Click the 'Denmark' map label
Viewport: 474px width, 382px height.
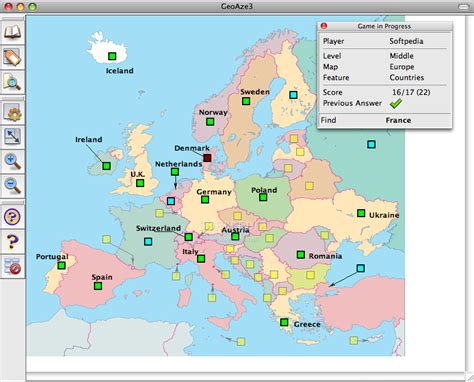pyautogui.click(x=192, y=148)
